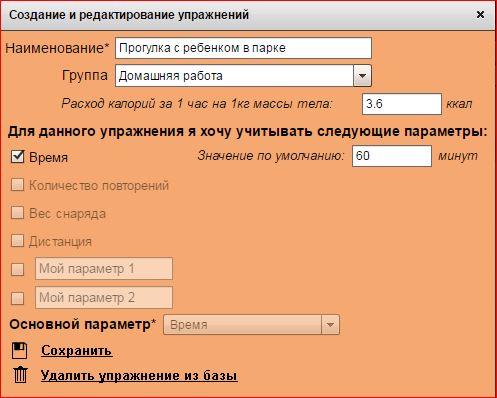Uncheck the Время checkbox
This screenshot has height=398, width=497.
17,157
